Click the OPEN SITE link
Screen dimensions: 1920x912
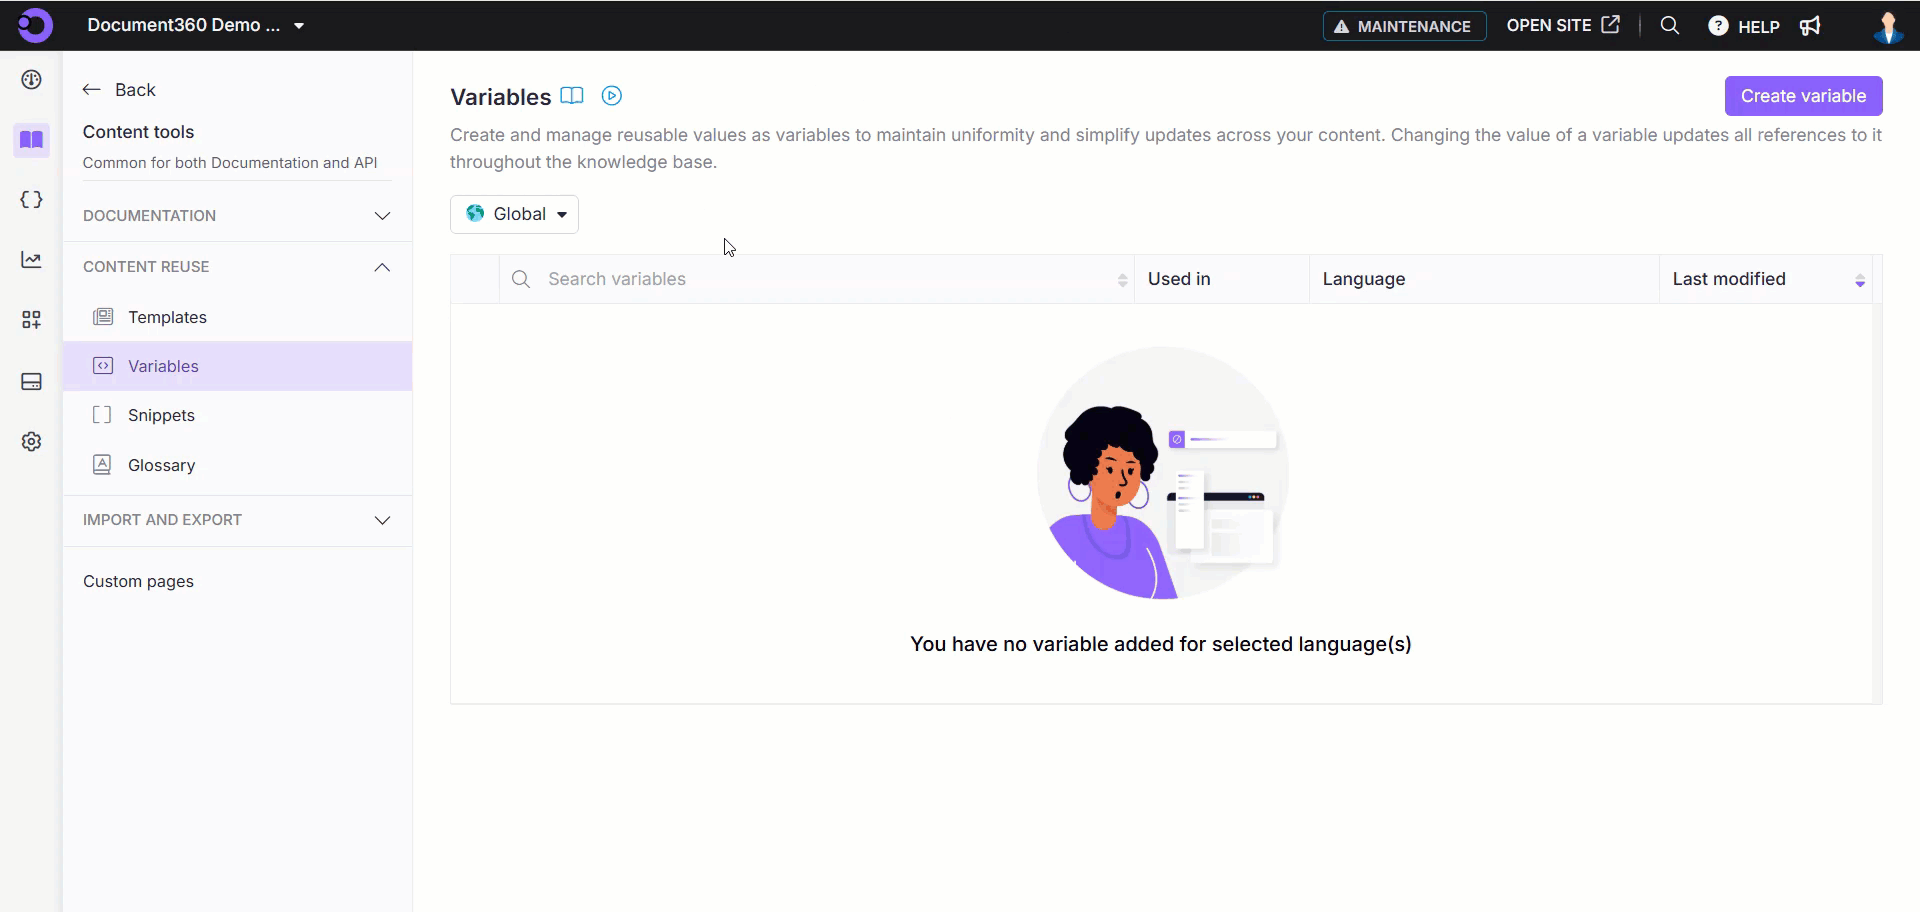[1563, 25]
